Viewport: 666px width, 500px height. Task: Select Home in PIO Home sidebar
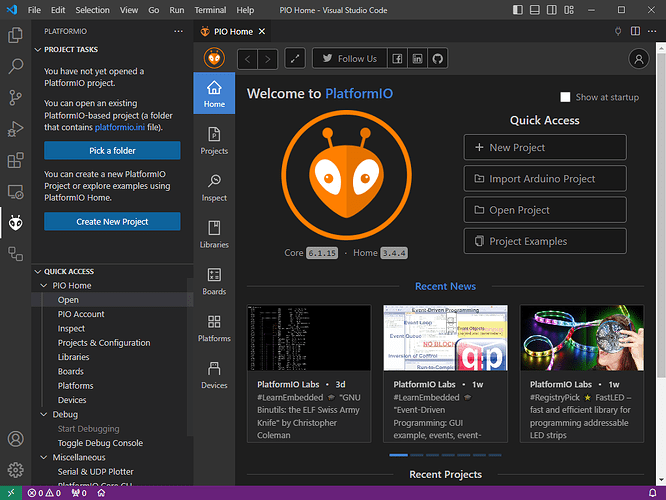pos(214,93)
